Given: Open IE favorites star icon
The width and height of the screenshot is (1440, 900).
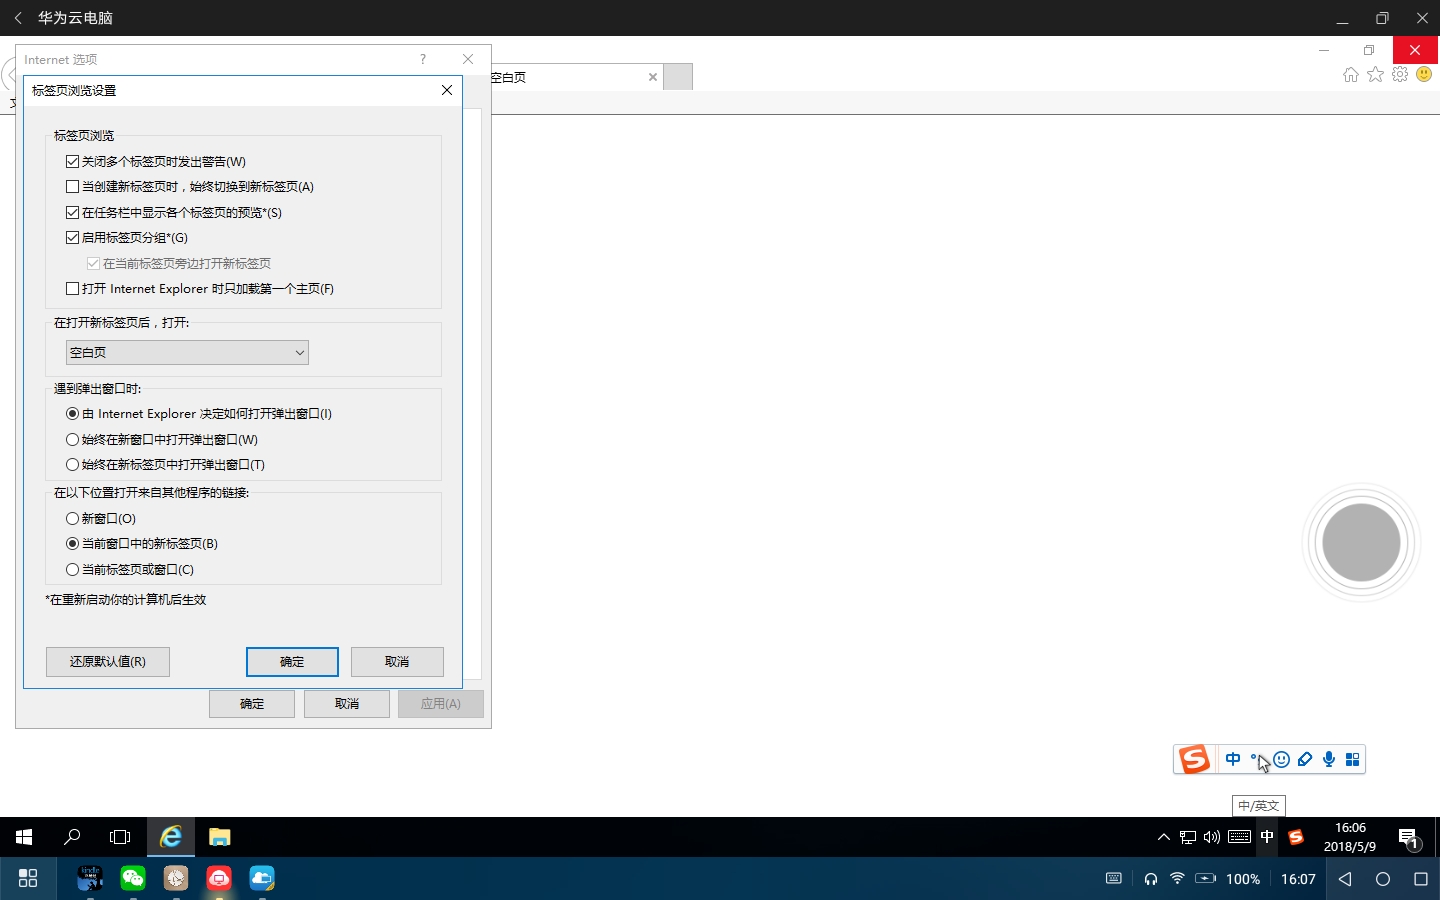Looking at the screenshot, I should [1376, 75].
